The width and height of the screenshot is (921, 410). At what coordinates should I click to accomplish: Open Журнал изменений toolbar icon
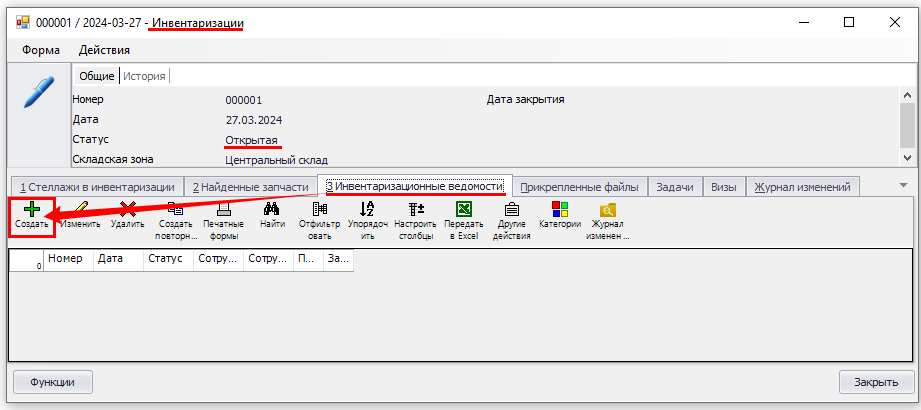point(607,210)
